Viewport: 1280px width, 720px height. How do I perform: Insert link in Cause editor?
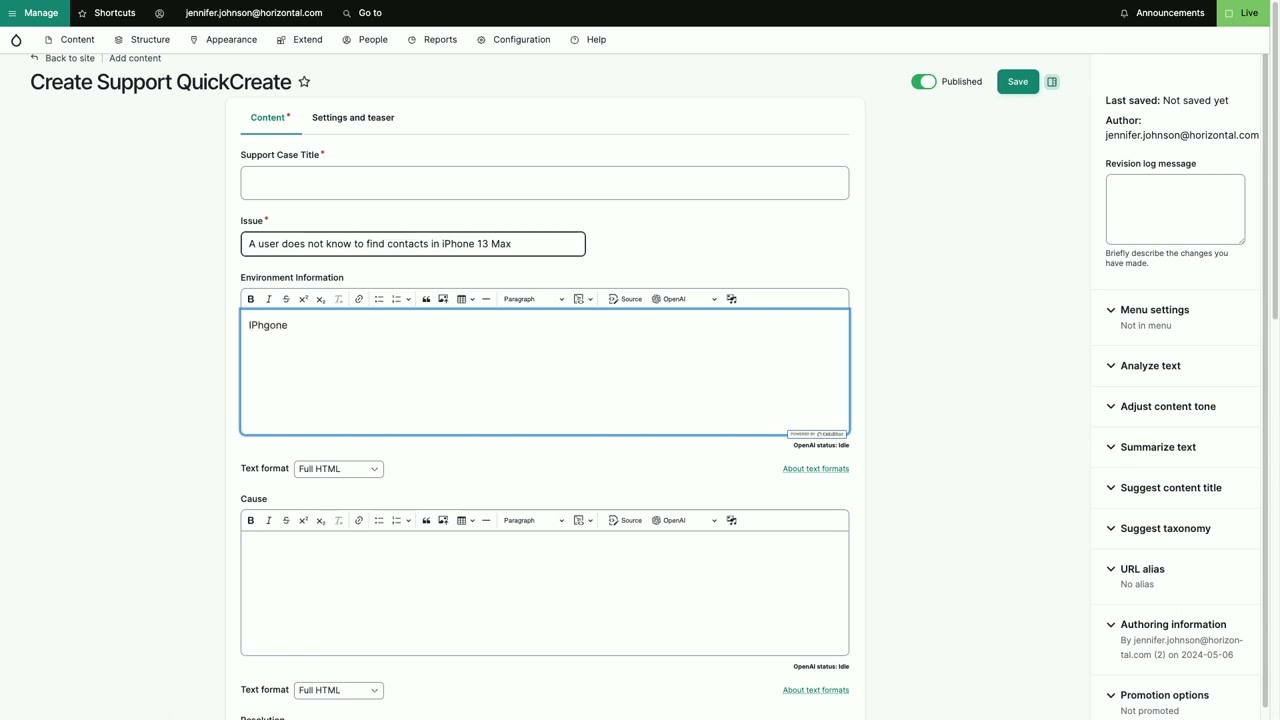(359, 520)
